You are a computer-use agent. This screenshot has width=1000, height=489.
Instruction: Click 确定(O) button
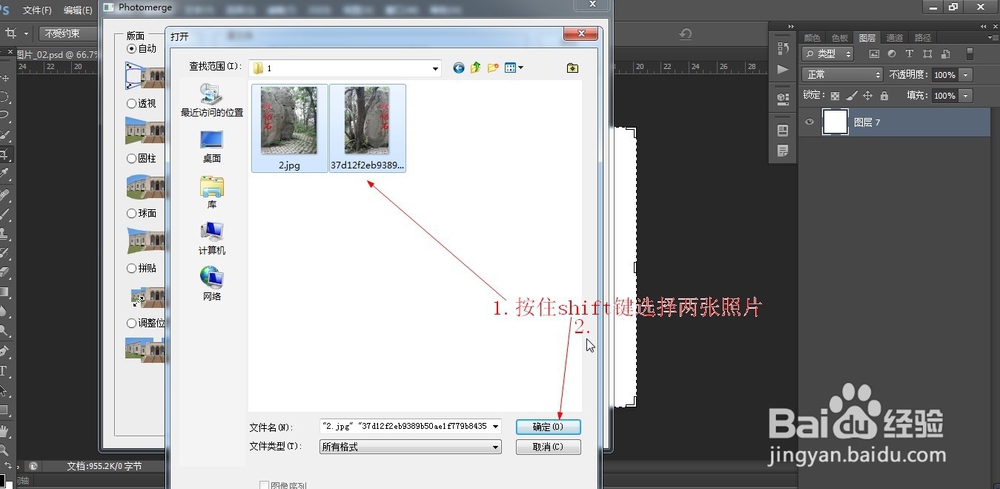click(548, 427)
